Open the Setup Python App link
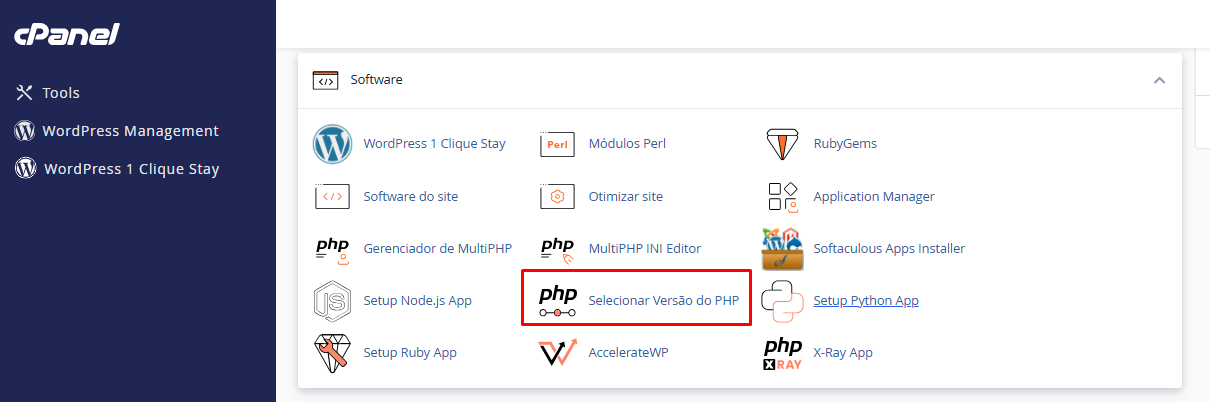 tap(866, 300)
